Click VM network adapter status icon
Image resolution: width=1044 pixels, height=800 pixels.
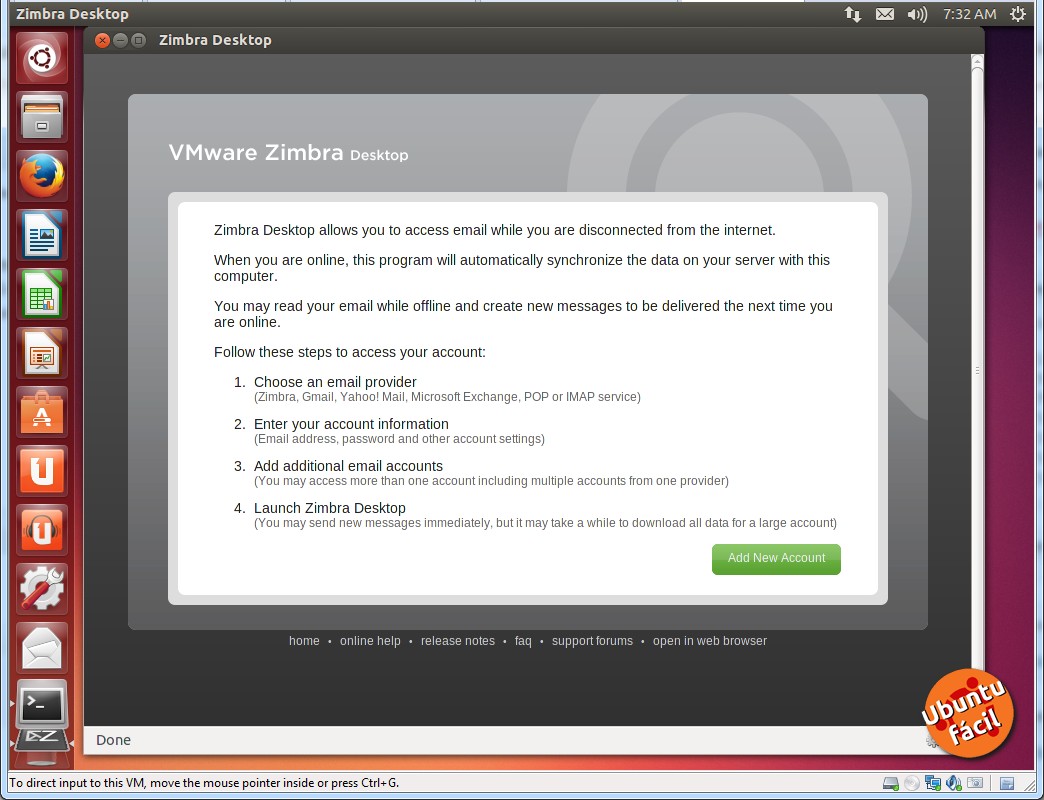(933, 783)
